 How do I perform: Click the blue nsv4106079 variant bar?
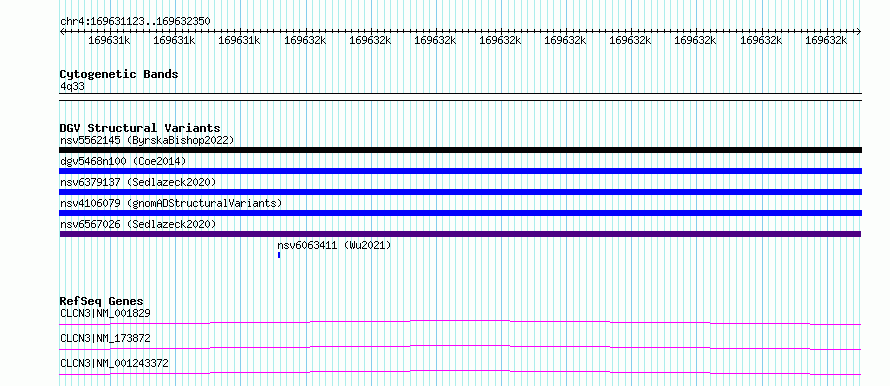click(460, 213)
